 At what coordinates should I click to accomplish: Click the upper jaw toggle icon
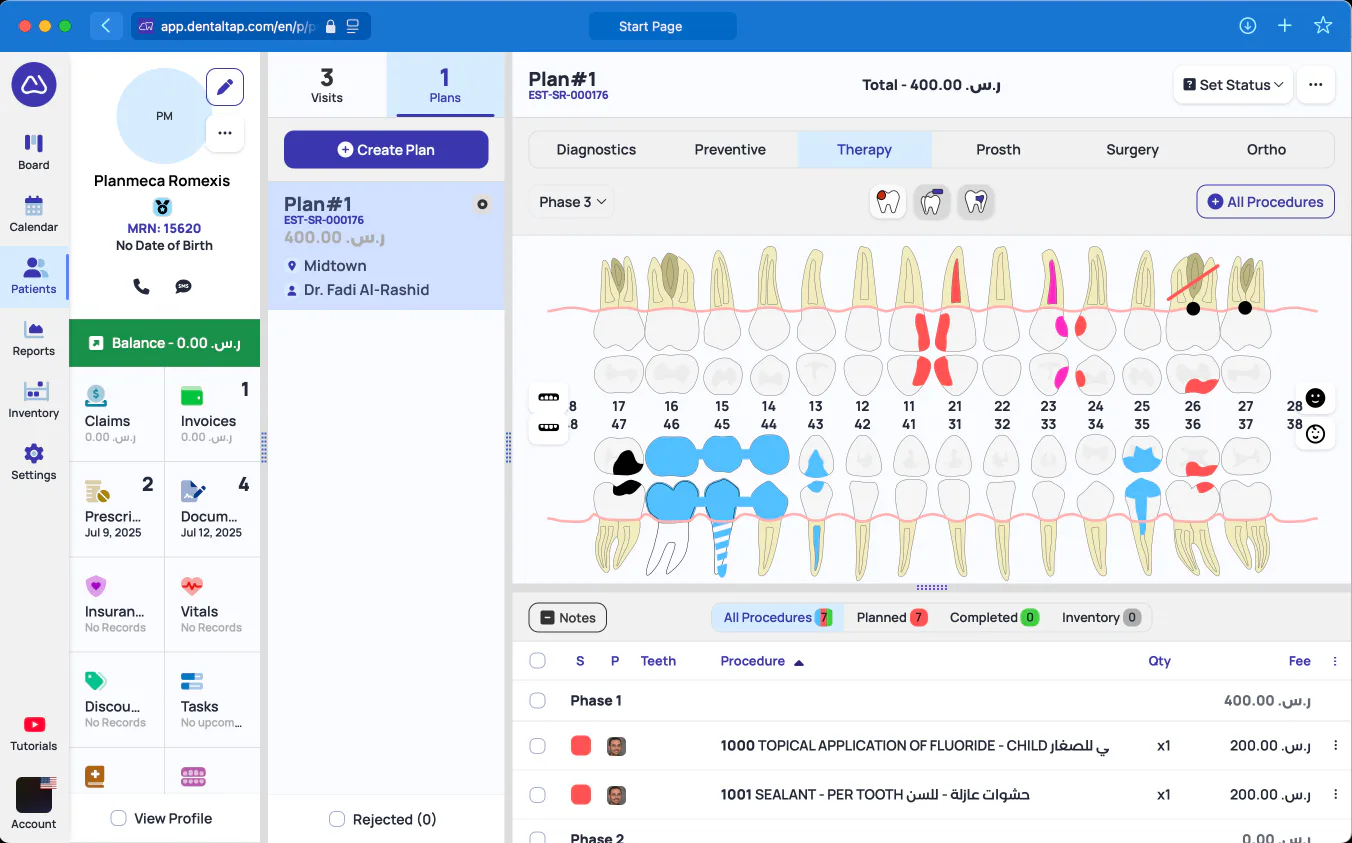548,397
